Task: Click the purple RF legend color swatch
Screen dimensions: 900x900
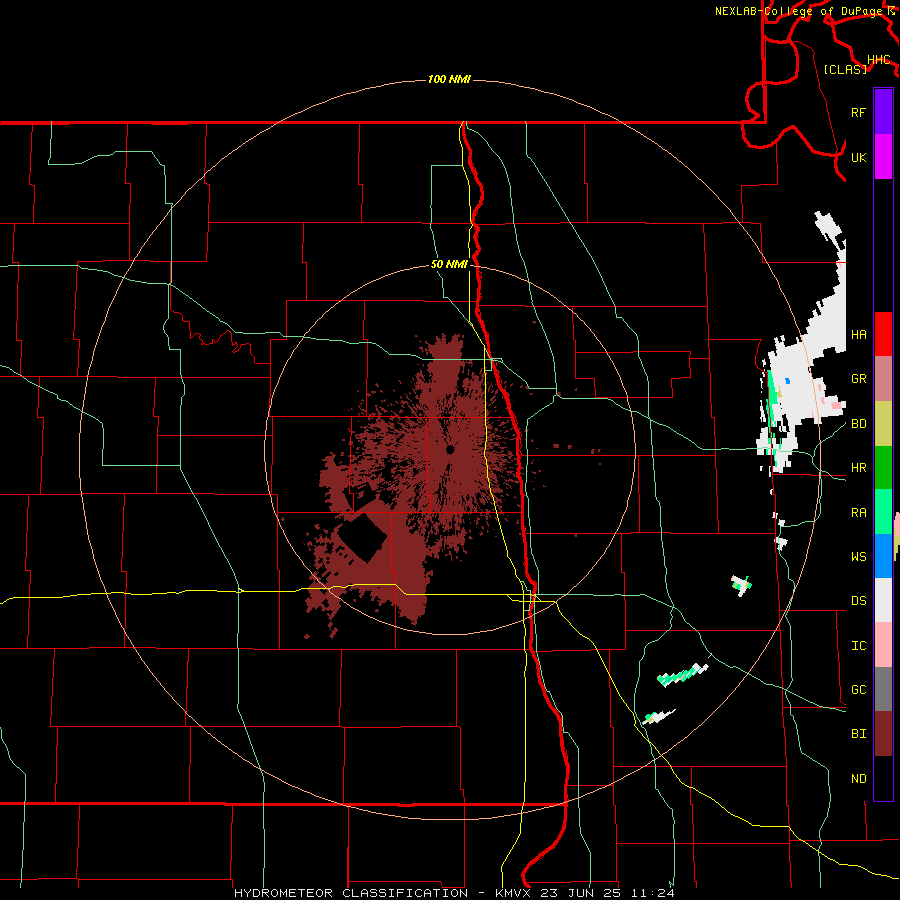Action: click(883, 112)
